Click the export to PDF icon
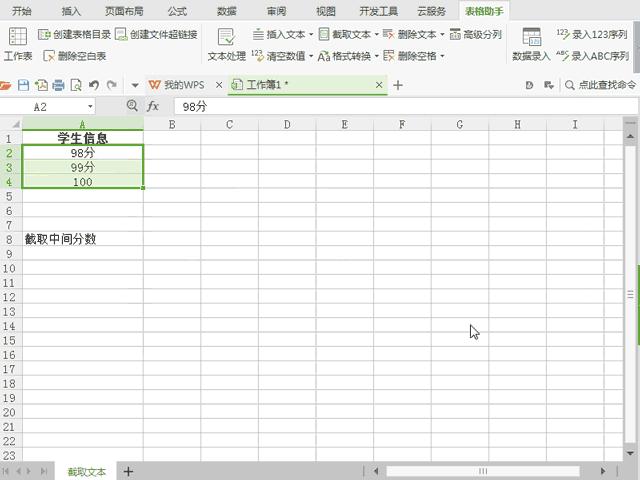640x480 pixels. (x=41, y=85)
